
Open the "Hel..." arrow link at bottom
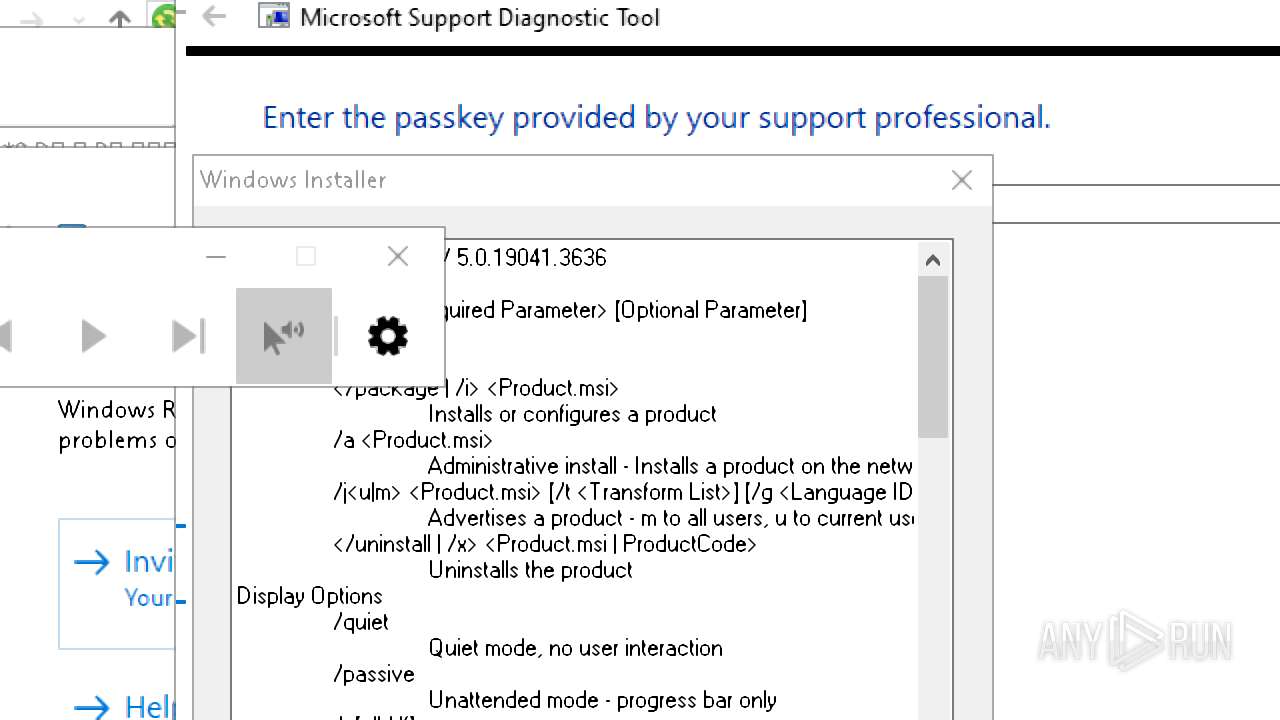pos(120,707)
